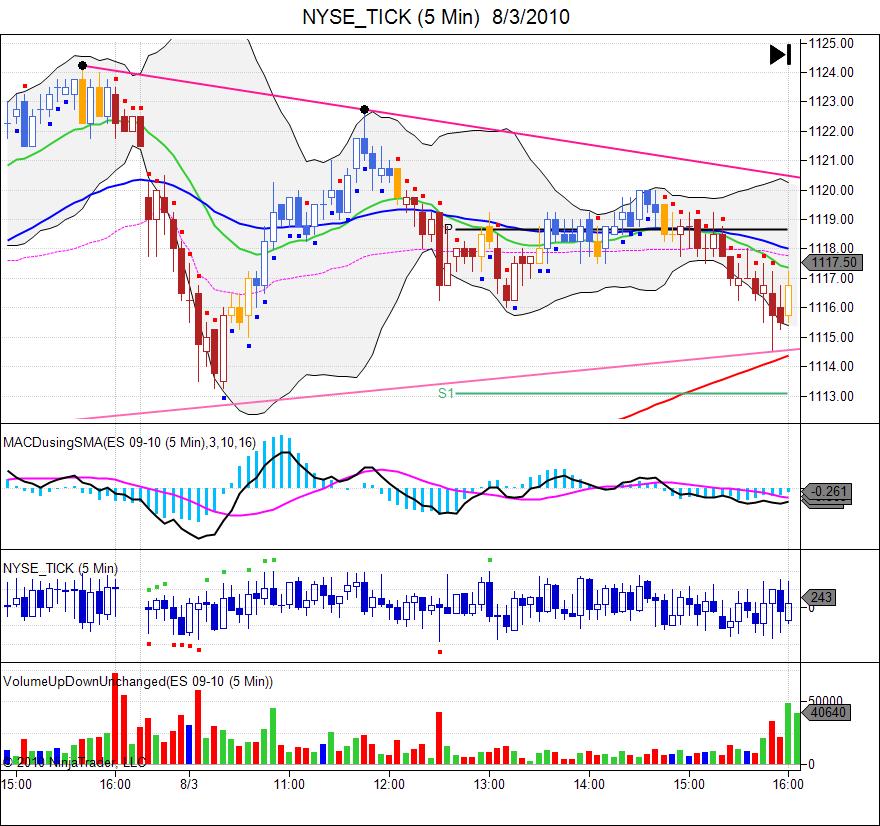
Task: Select the second black trendline anchor dot
Action: point(365,109)
